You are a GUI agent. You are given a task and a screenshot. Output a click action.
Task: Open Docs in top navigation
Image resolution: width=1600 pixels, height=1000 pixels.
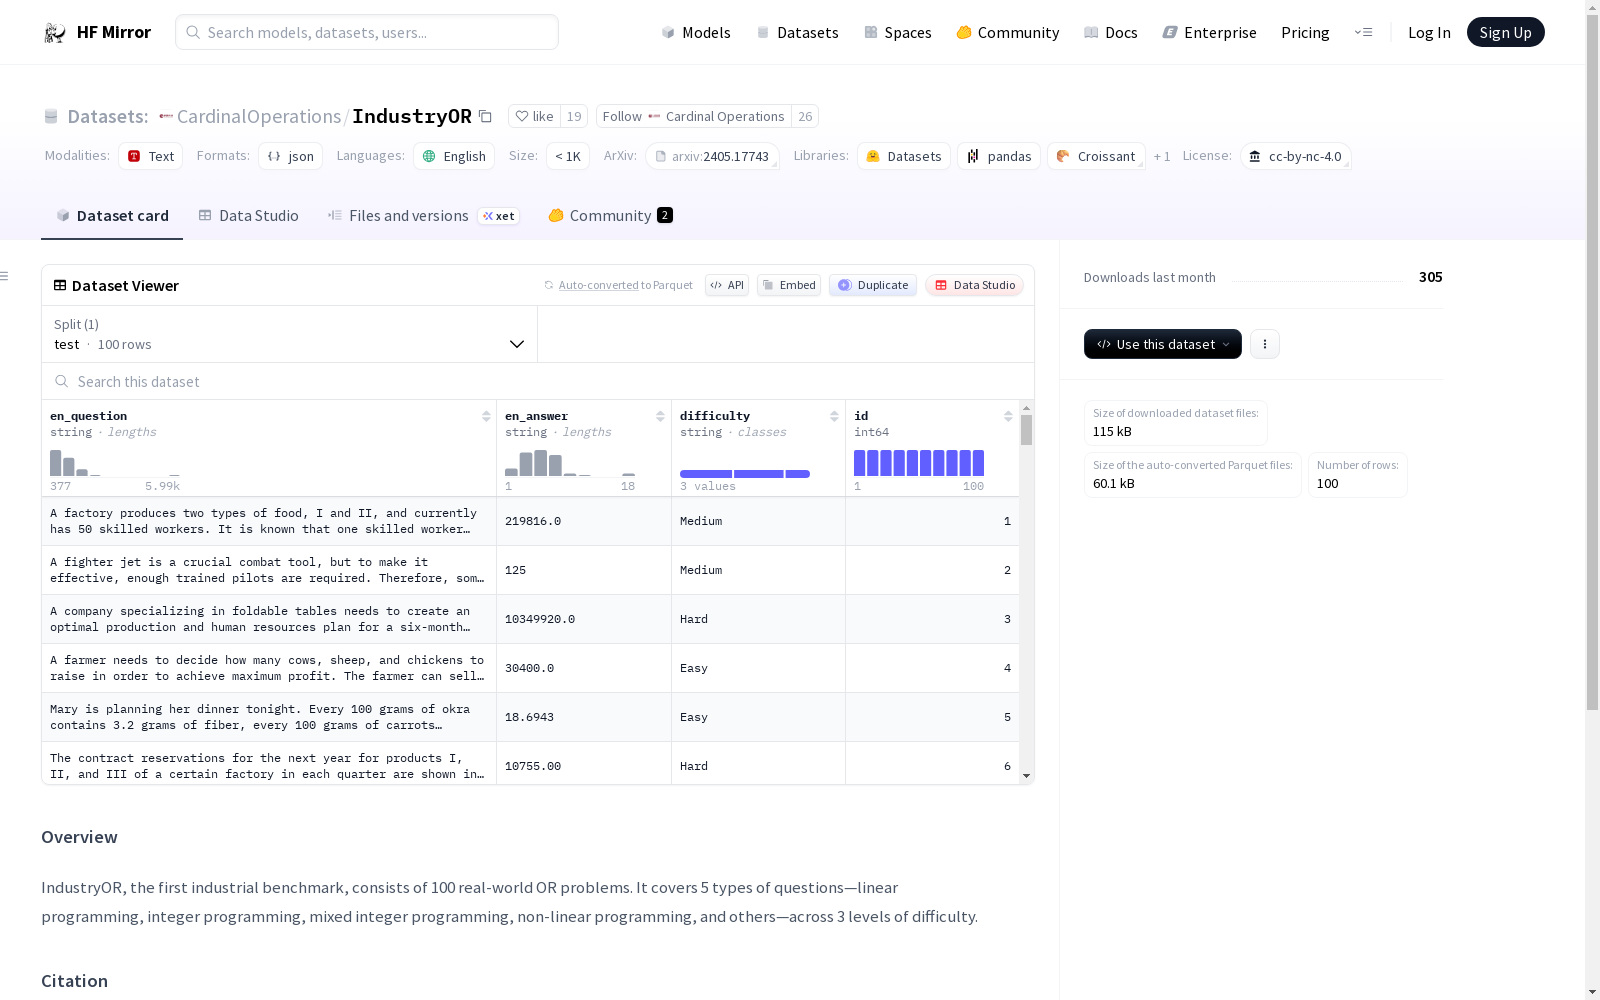pos(1111,33)
